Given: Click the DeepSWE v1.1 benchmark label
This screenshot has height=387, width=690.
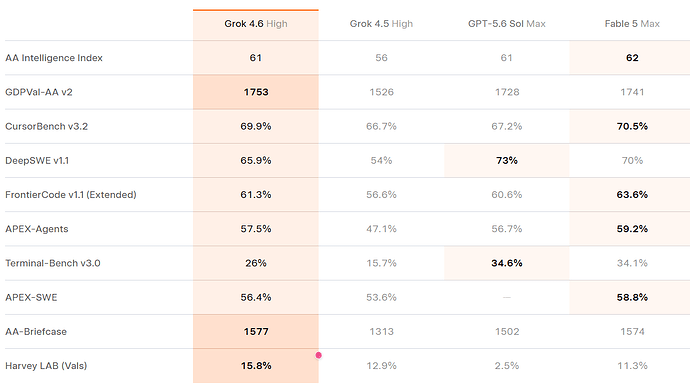Looking at the screenshot, I should click(x=37, y=161).
